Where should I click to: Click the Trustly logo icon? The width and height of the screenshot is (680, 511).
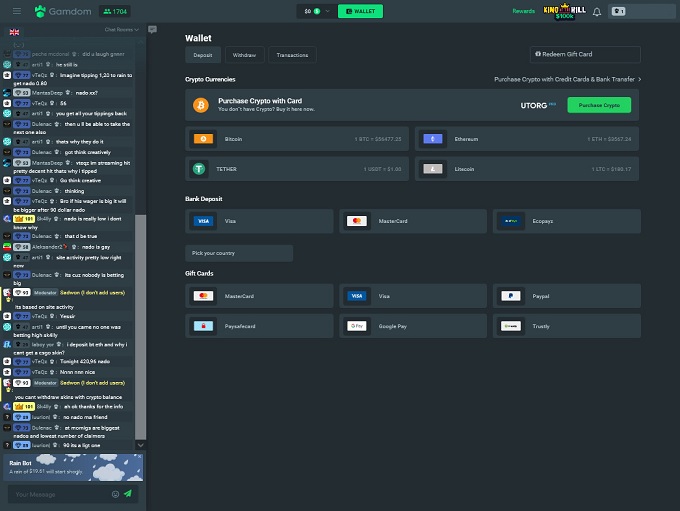click(x=511, y=326)
